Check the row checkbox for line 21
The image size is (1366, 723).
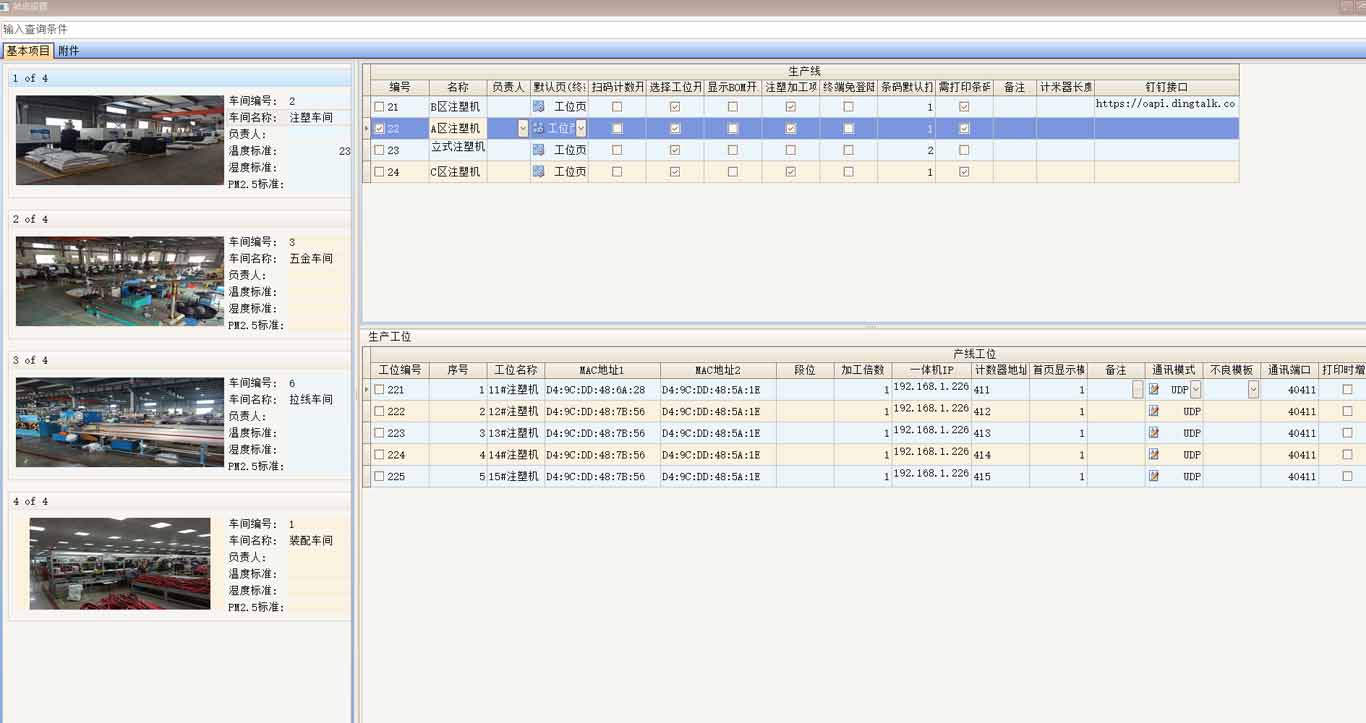(379, 107)
